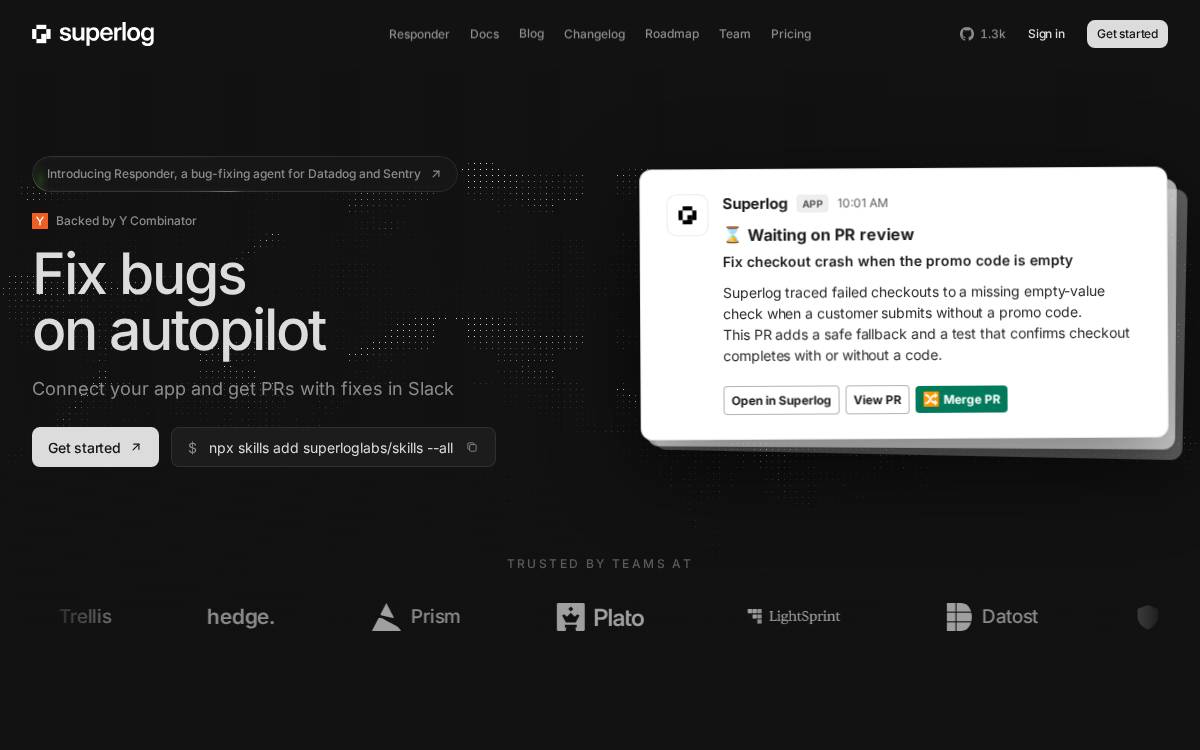This screenshot has width=1200, height=750.
Task: Click the superlog logo in header
Action: coord(93,34)
